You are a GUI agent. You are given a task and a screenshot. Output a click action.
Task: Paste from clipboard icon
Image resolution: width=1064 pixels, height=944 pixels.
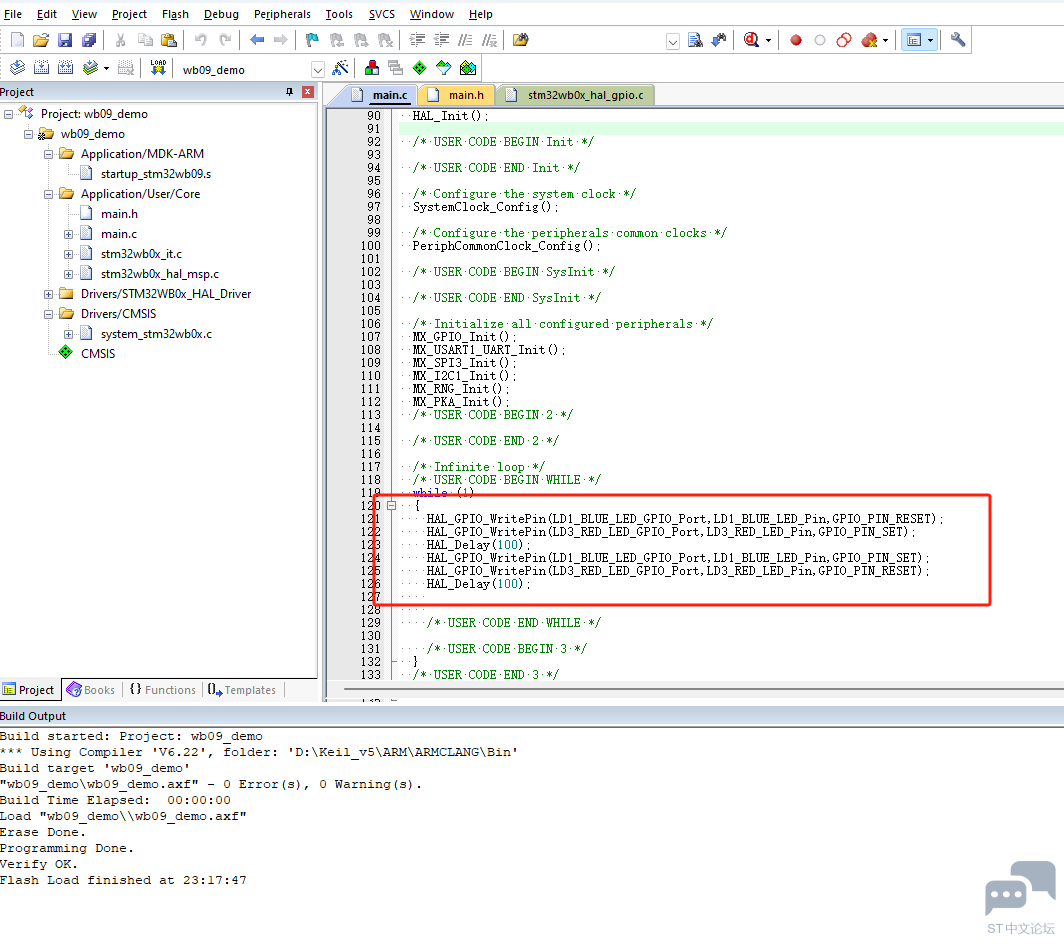point(170,40)
